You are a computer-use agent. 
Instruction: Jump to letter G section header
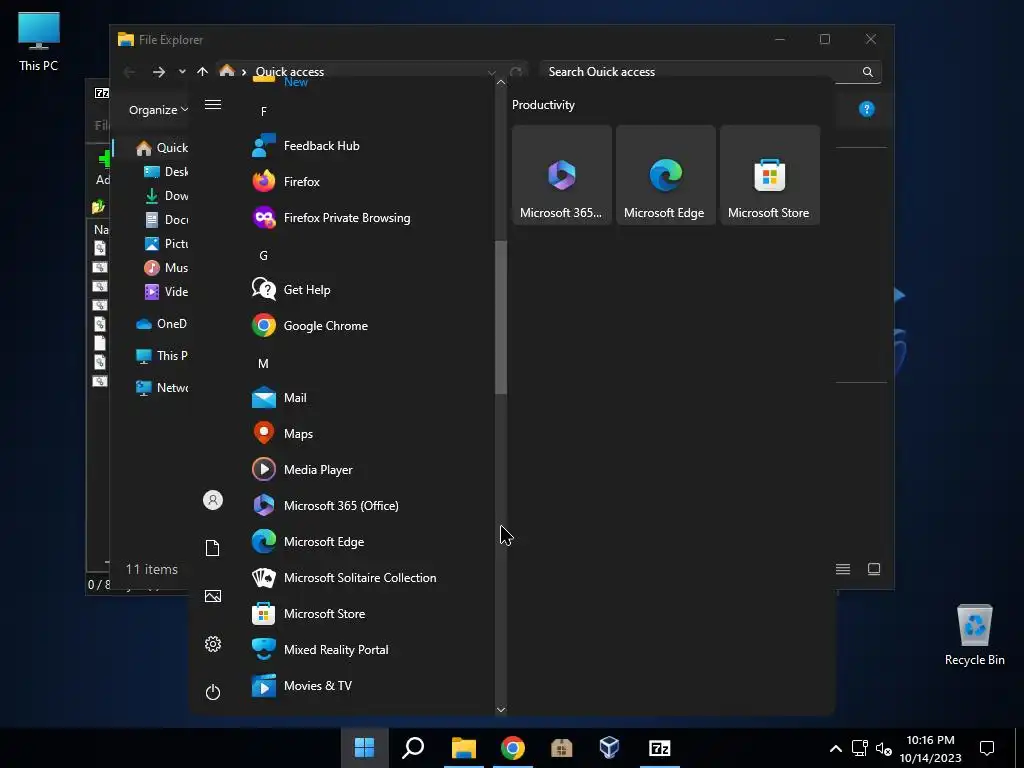point(263,255)
